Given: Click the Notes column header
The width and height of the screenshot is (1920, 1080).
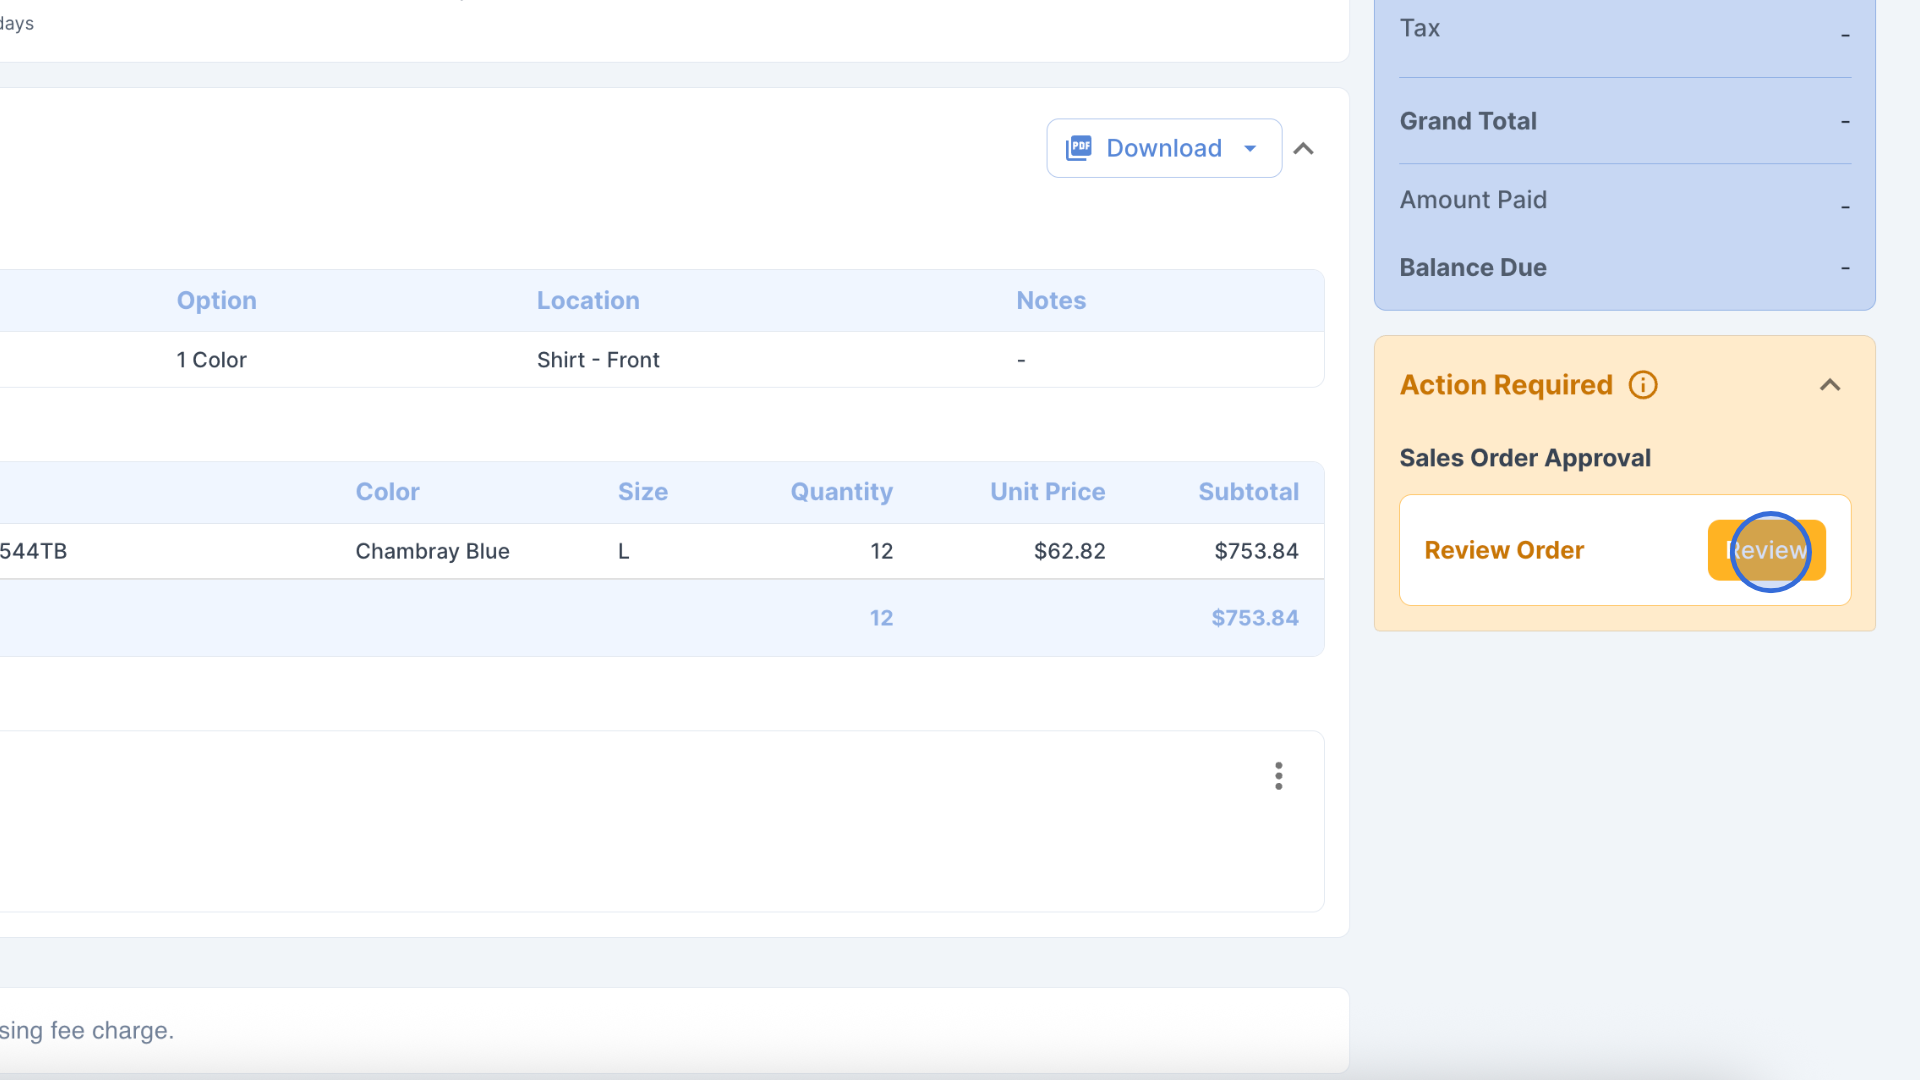Looking at the screenshot, I should 1051,300.
